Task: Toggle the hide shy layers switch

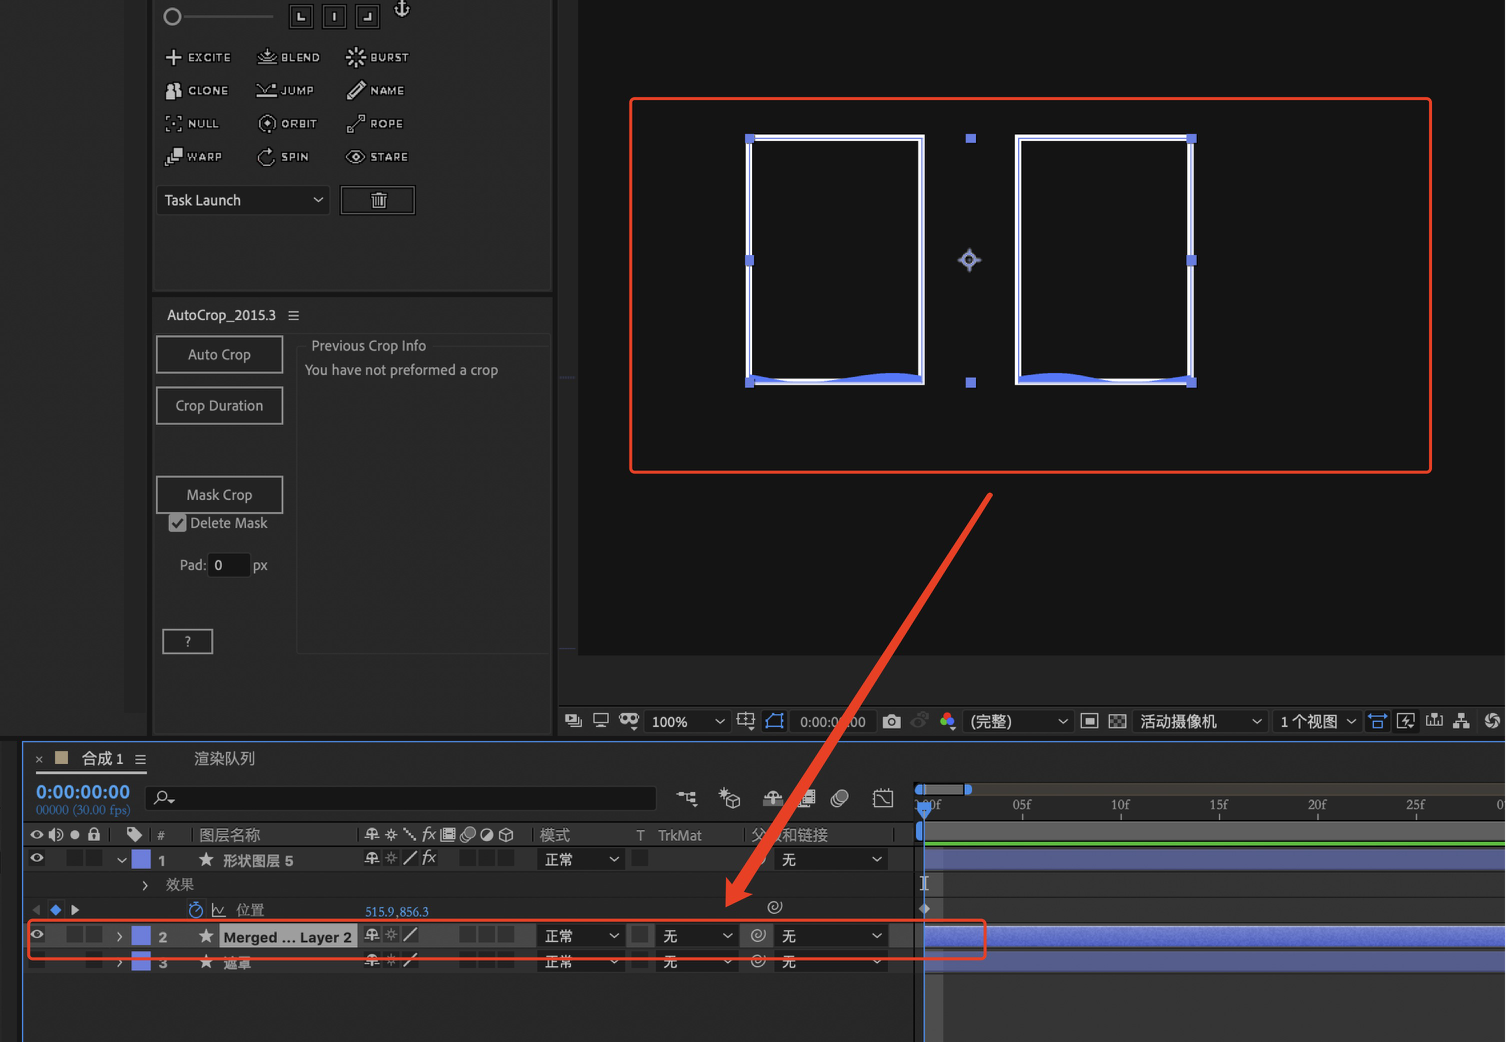Action: click(x=773, y=798)
